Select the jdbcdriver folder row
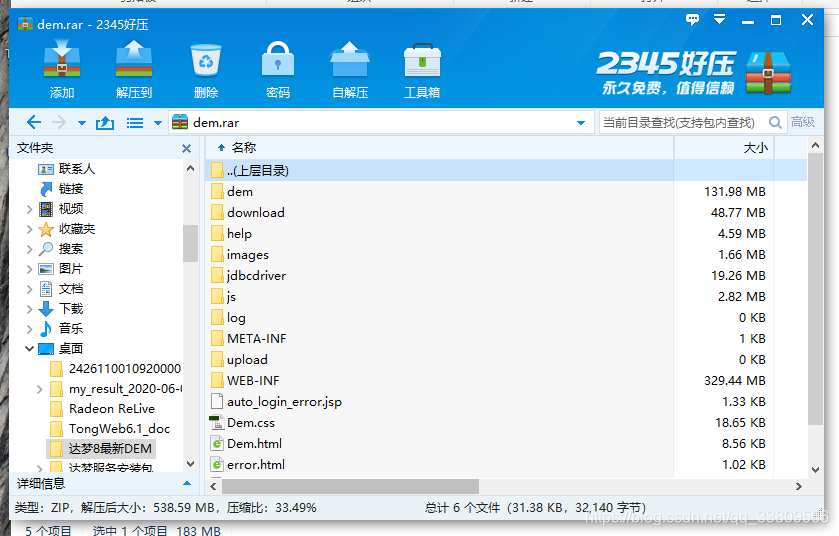Image resolution: width=839 pixels, height=536 pixels. 506,275
